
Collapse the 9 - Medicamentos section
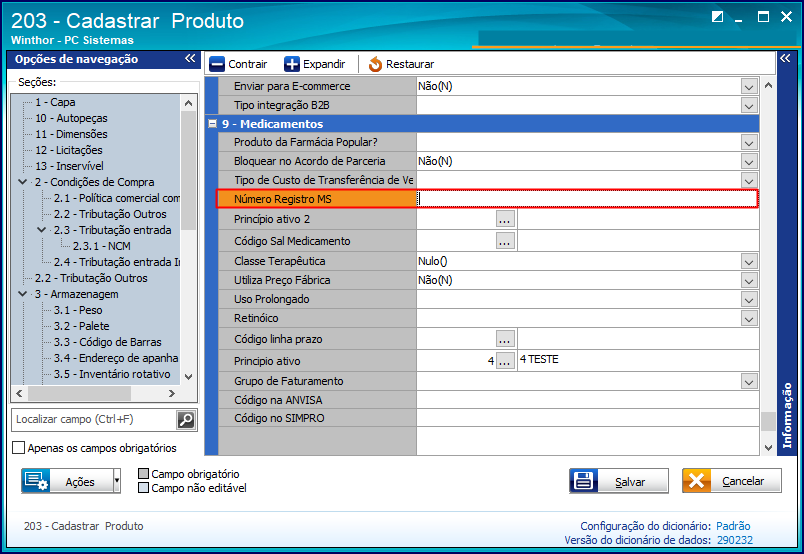pos(212,124)
